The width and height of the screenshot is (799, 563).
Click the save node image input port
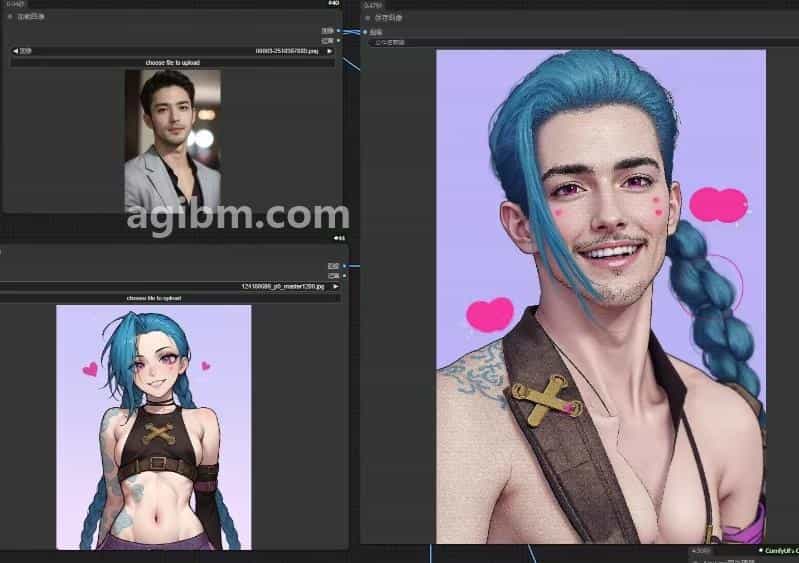click(365, 32)
